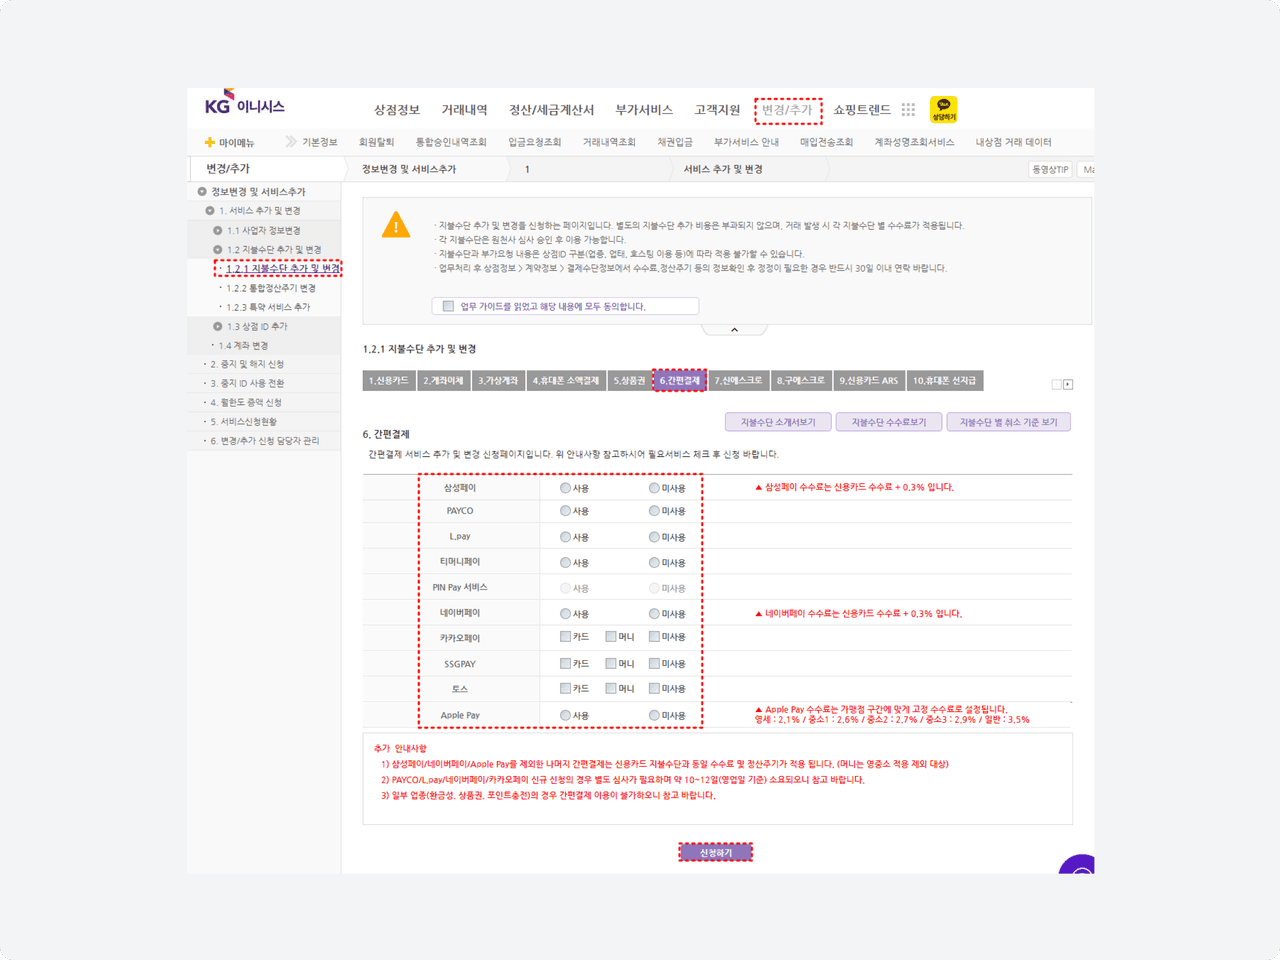Image resolution: width=1280 pixels, height=960 pixels.
Task: Check the 업무 가이드 agreement checkbox
Action: coord(448,306)
